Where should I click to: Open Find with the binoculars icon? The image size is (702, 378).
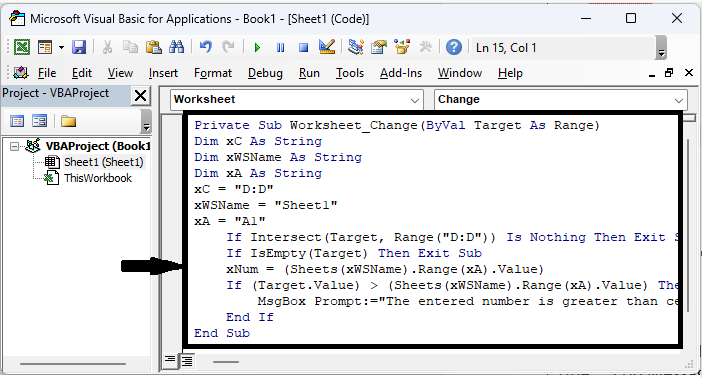click(x=176, y=47)
